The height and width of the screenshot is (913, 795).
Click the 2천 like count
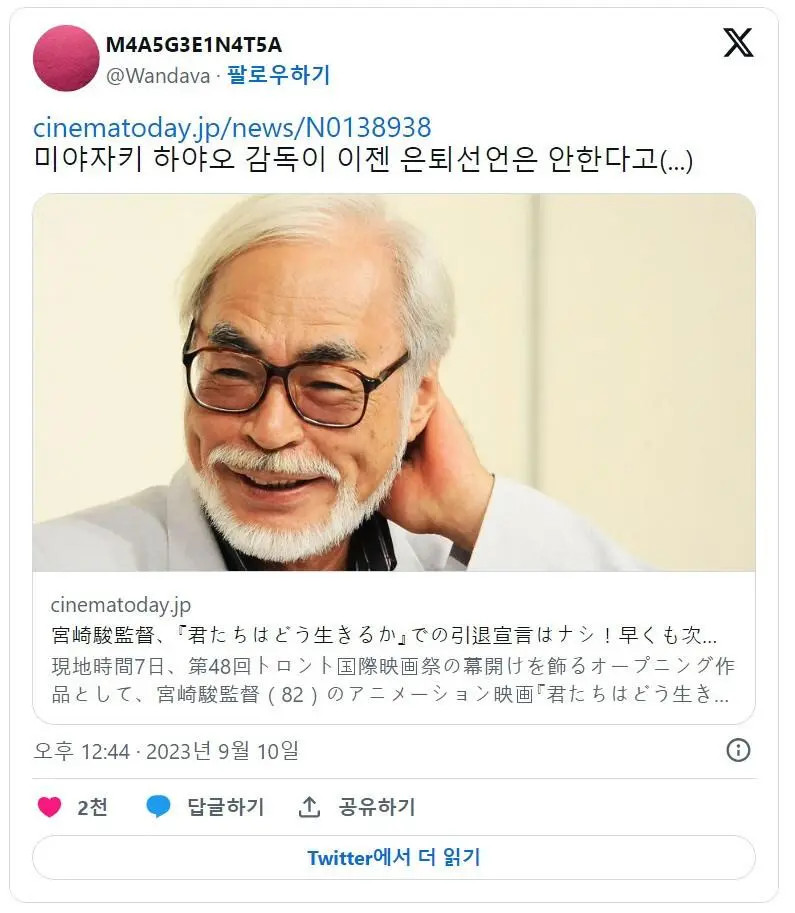93,807
